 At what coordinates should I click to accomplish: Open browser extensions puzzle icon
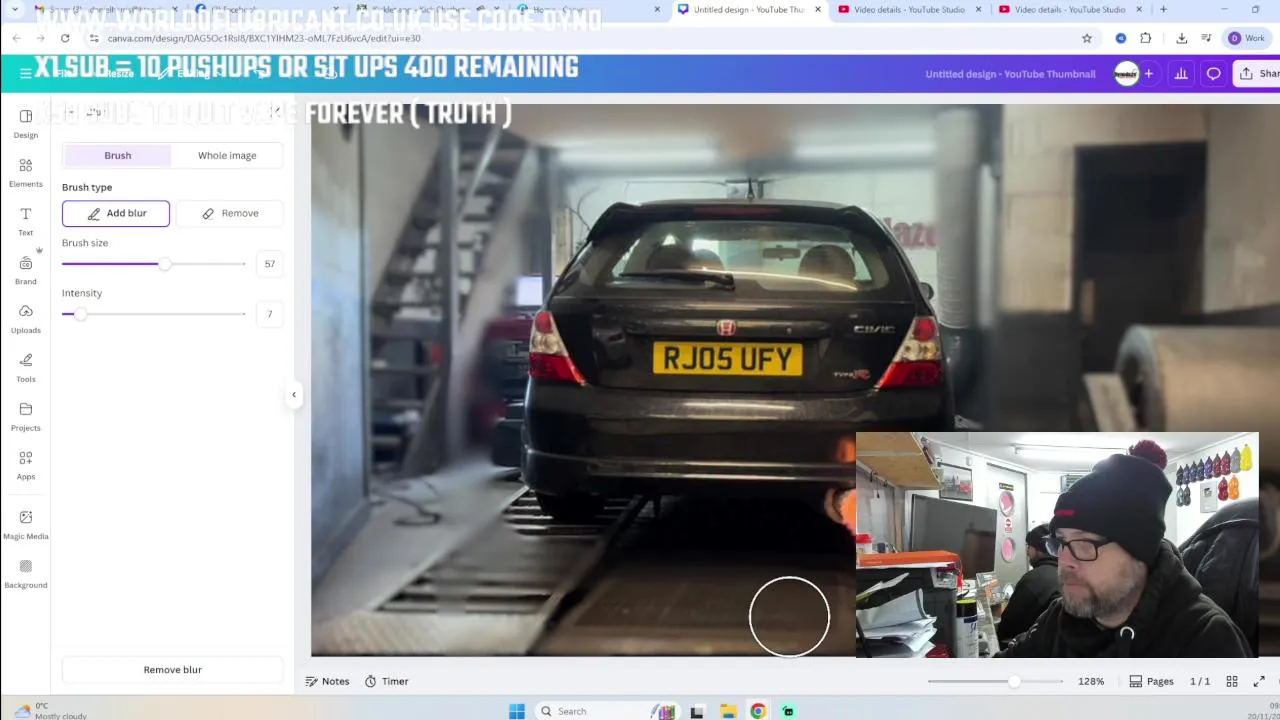(x=1146, y=38)
